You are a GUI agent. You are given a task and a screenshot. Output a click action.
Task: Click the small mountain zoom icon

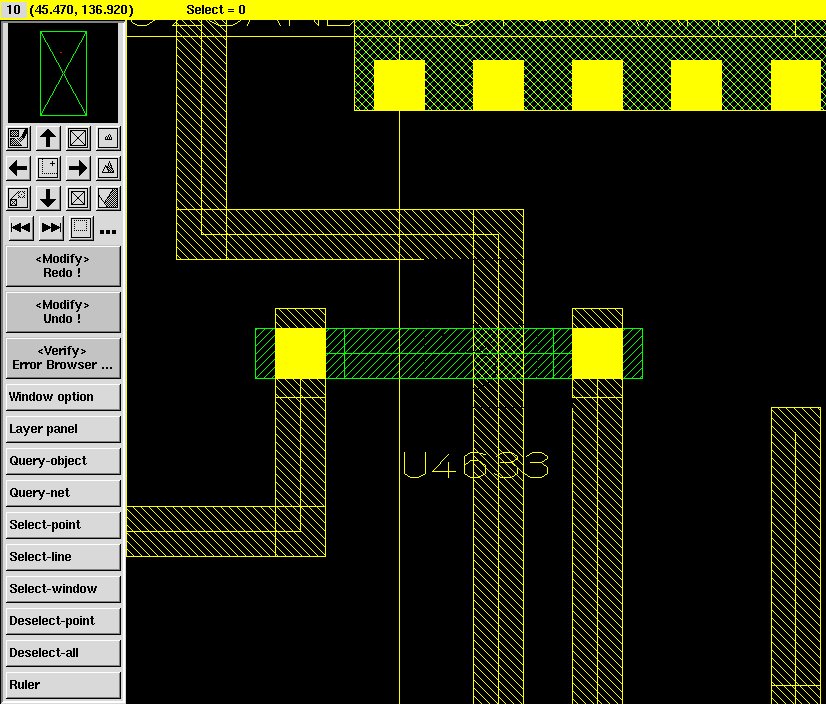point(109,138)
